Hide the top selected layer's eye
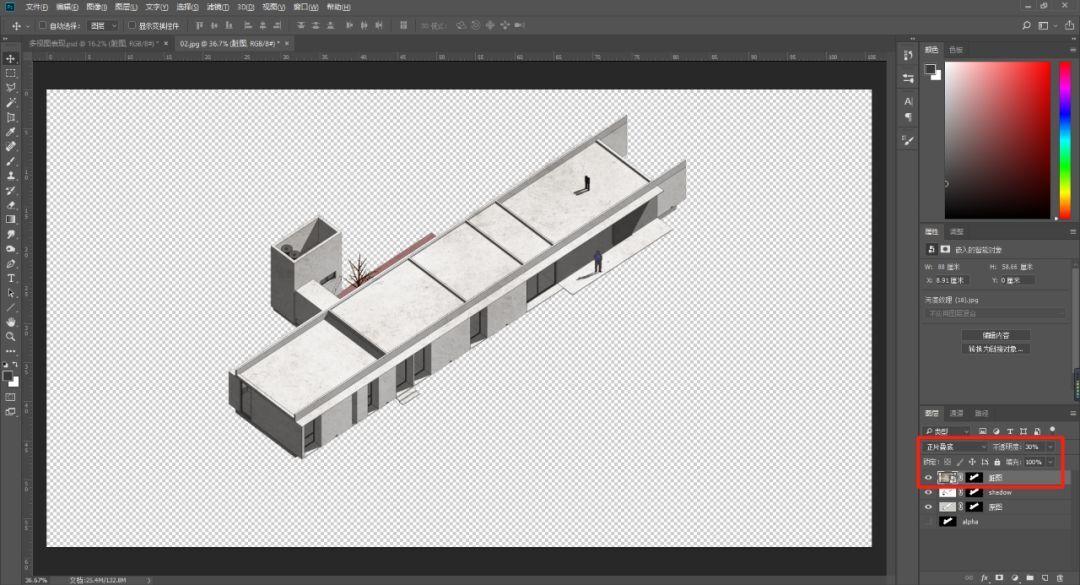 pyautogui.click(x=928, y=478)
